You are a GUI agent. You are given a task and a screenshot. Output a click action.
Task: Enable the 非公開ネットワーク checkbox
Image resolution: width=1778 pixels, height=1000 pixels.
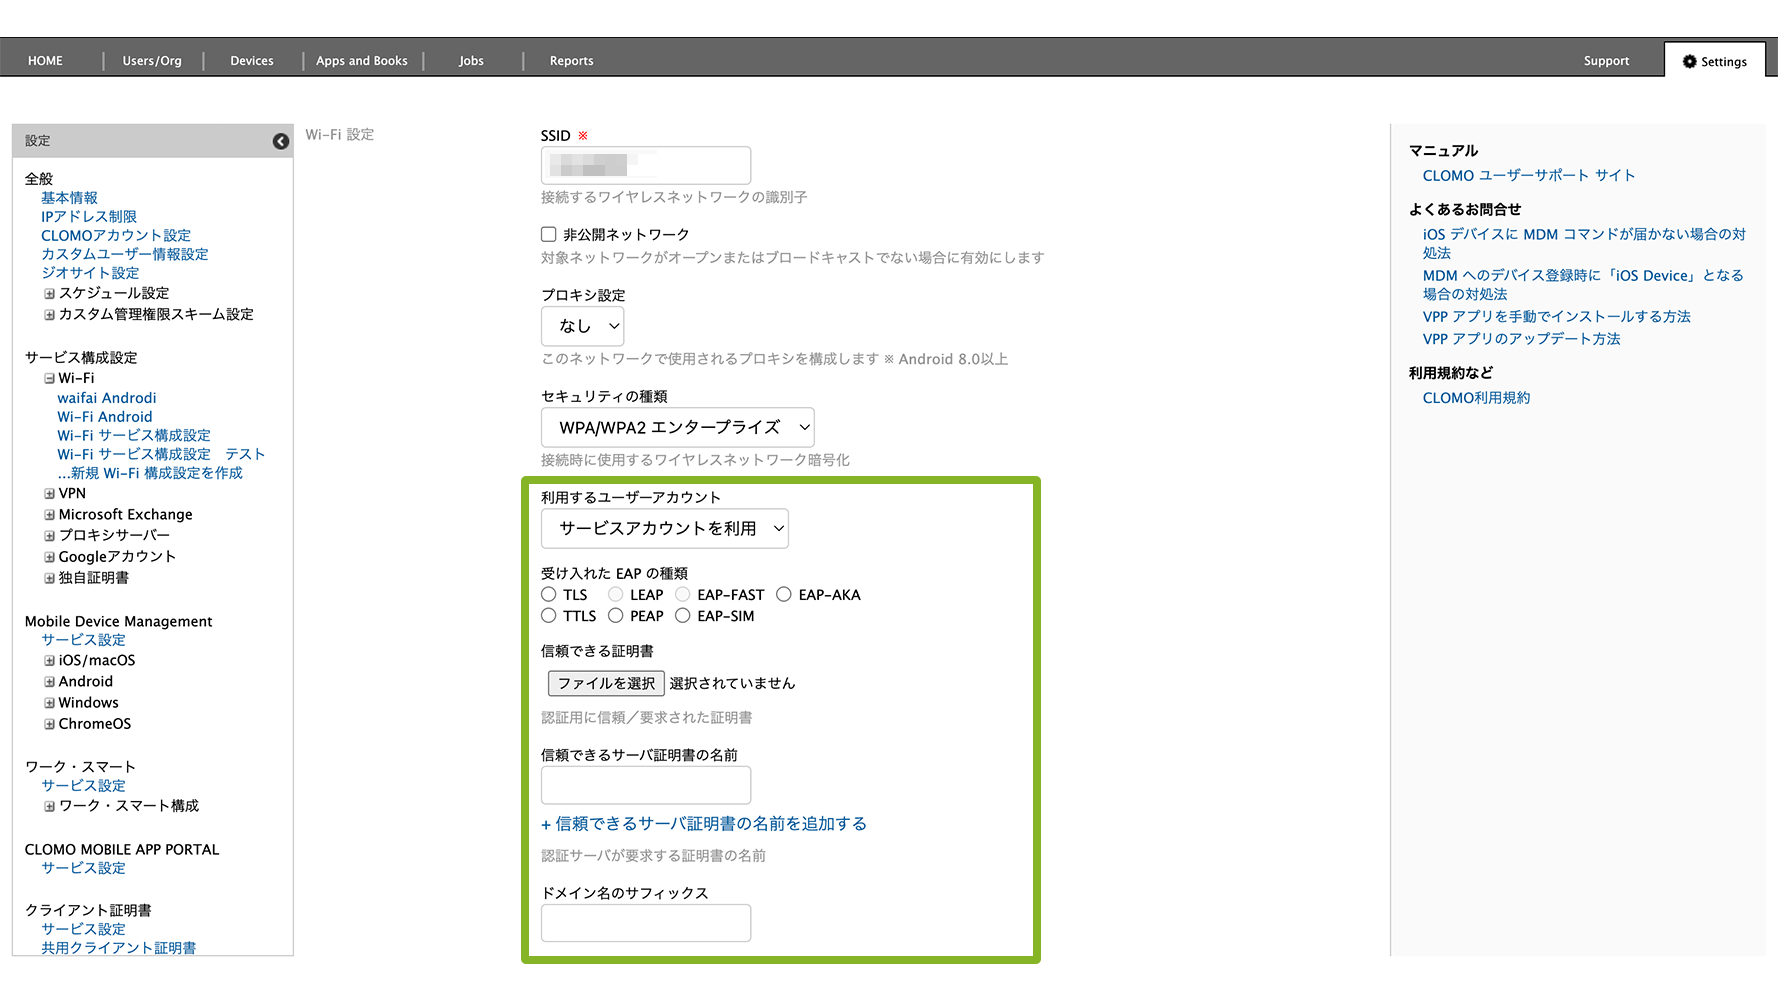548,234
